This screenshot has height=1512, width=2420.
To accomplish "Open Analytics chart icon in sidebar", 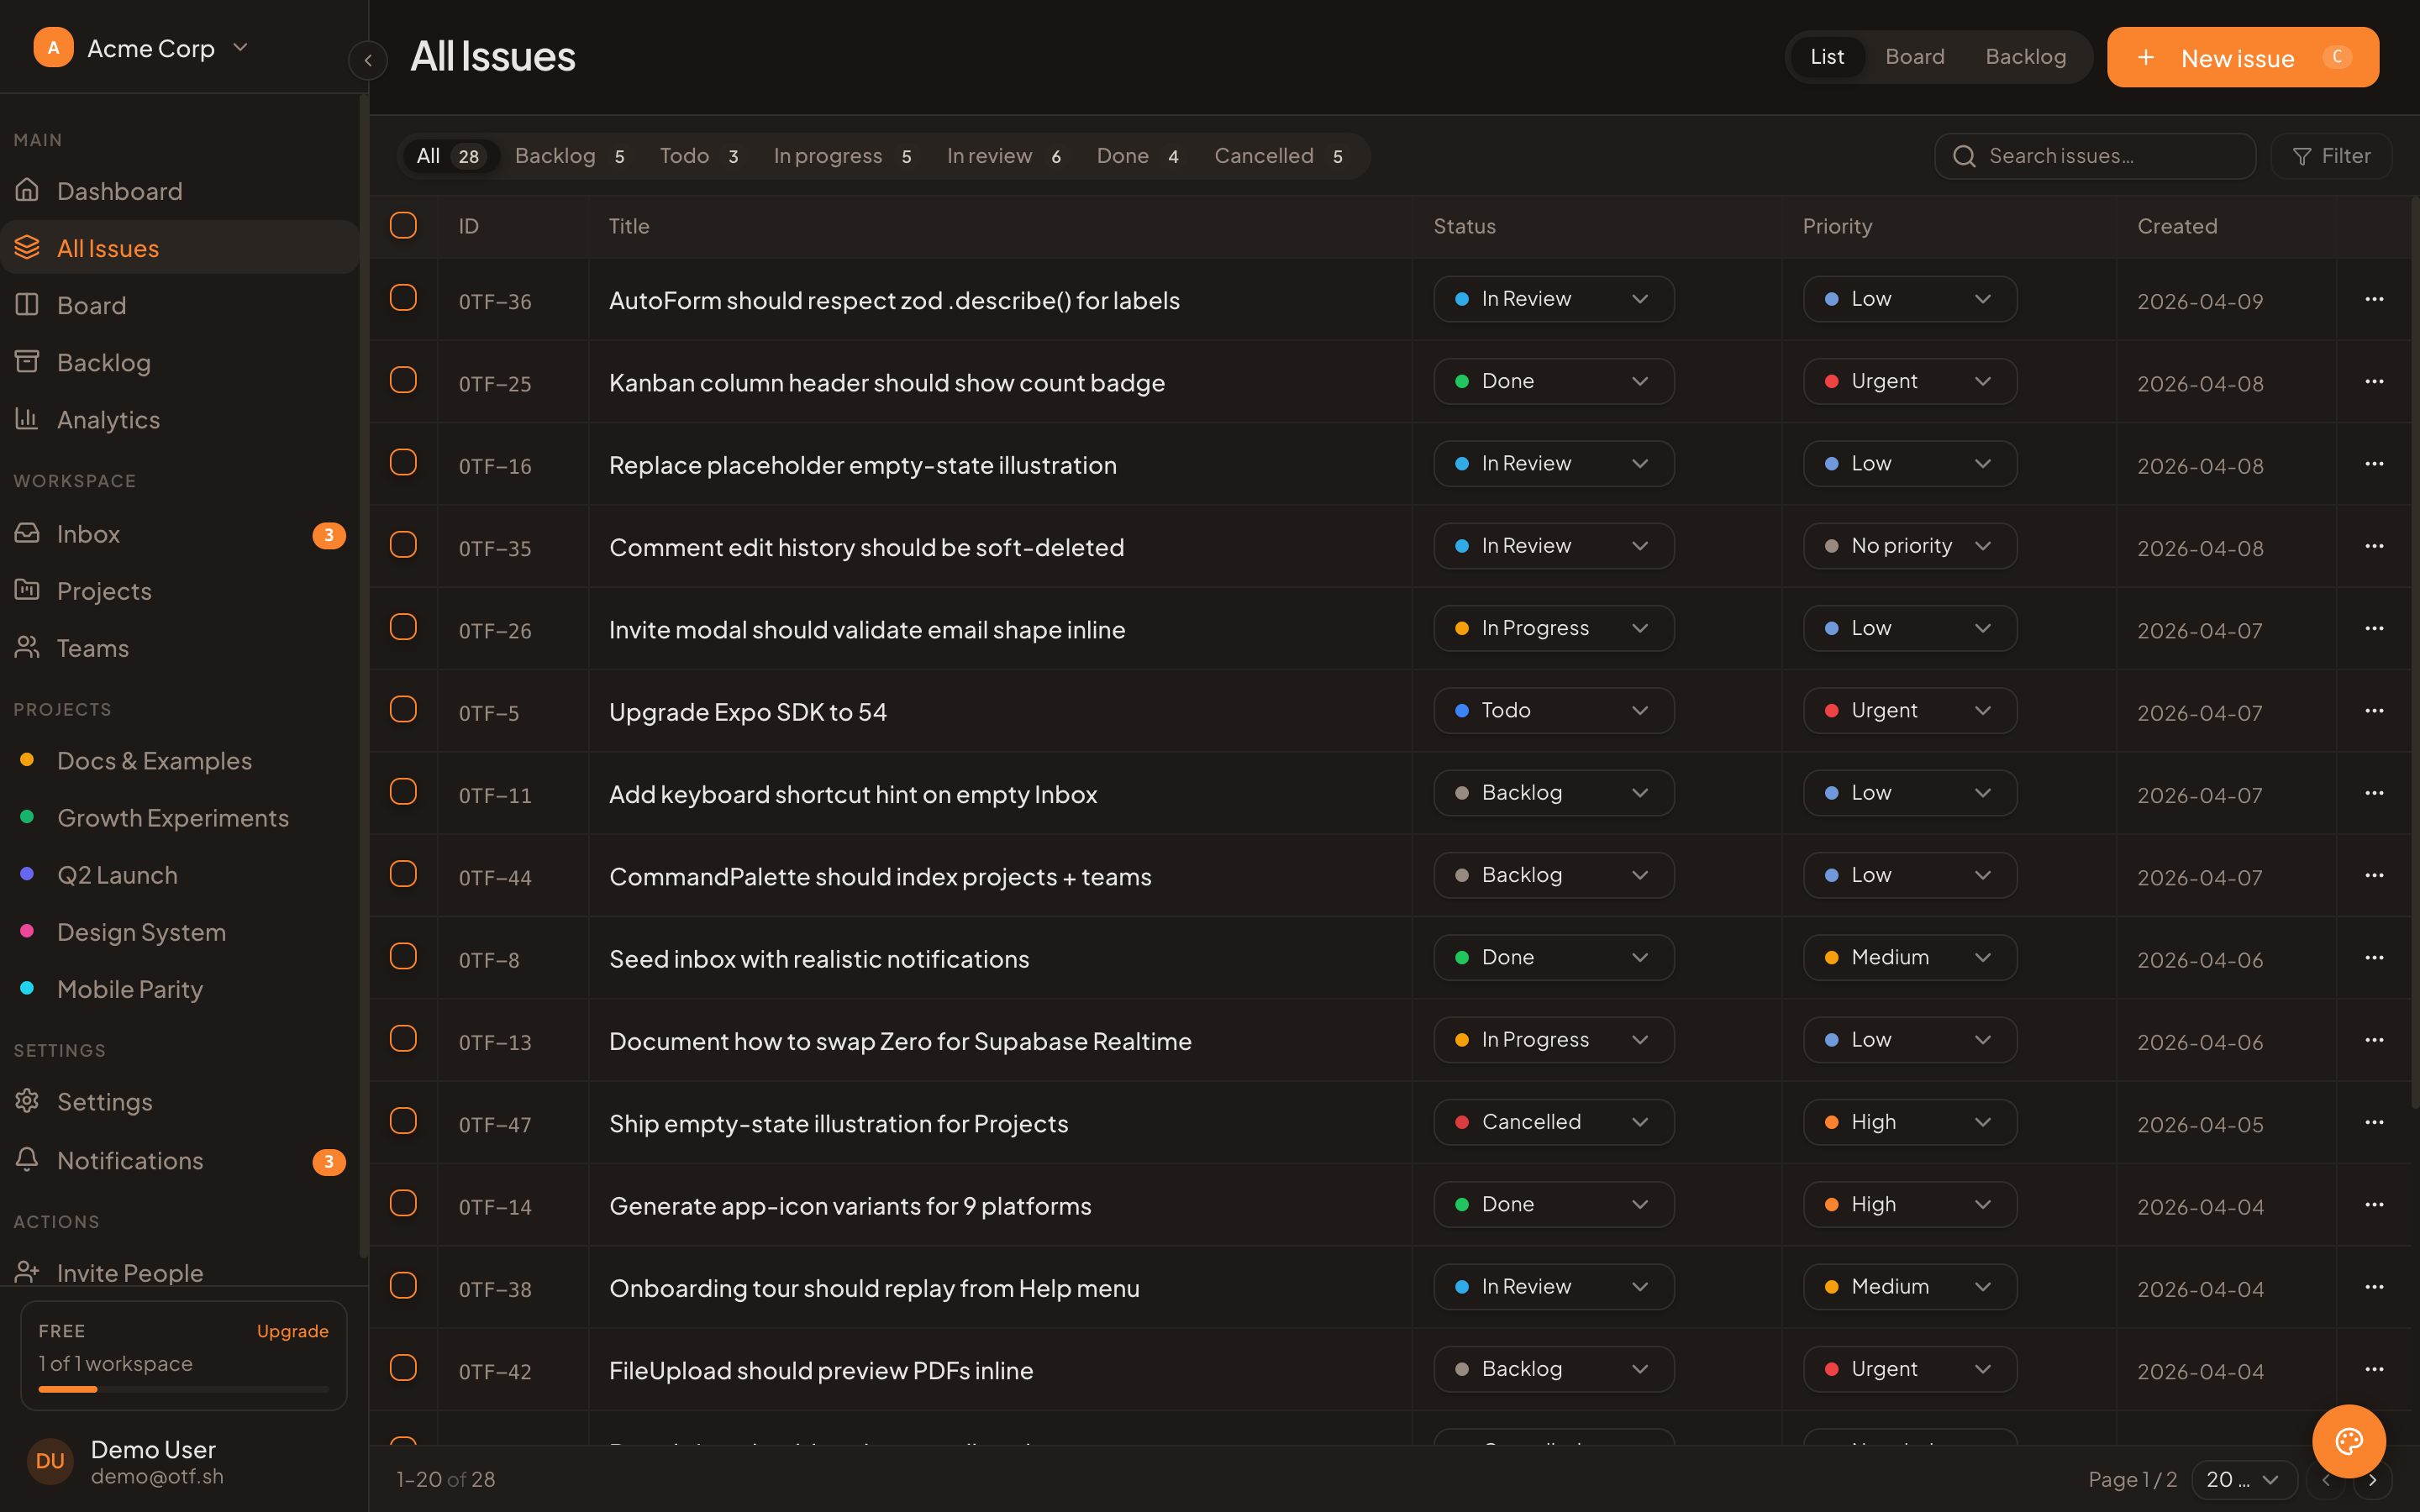I will (27, 419).
